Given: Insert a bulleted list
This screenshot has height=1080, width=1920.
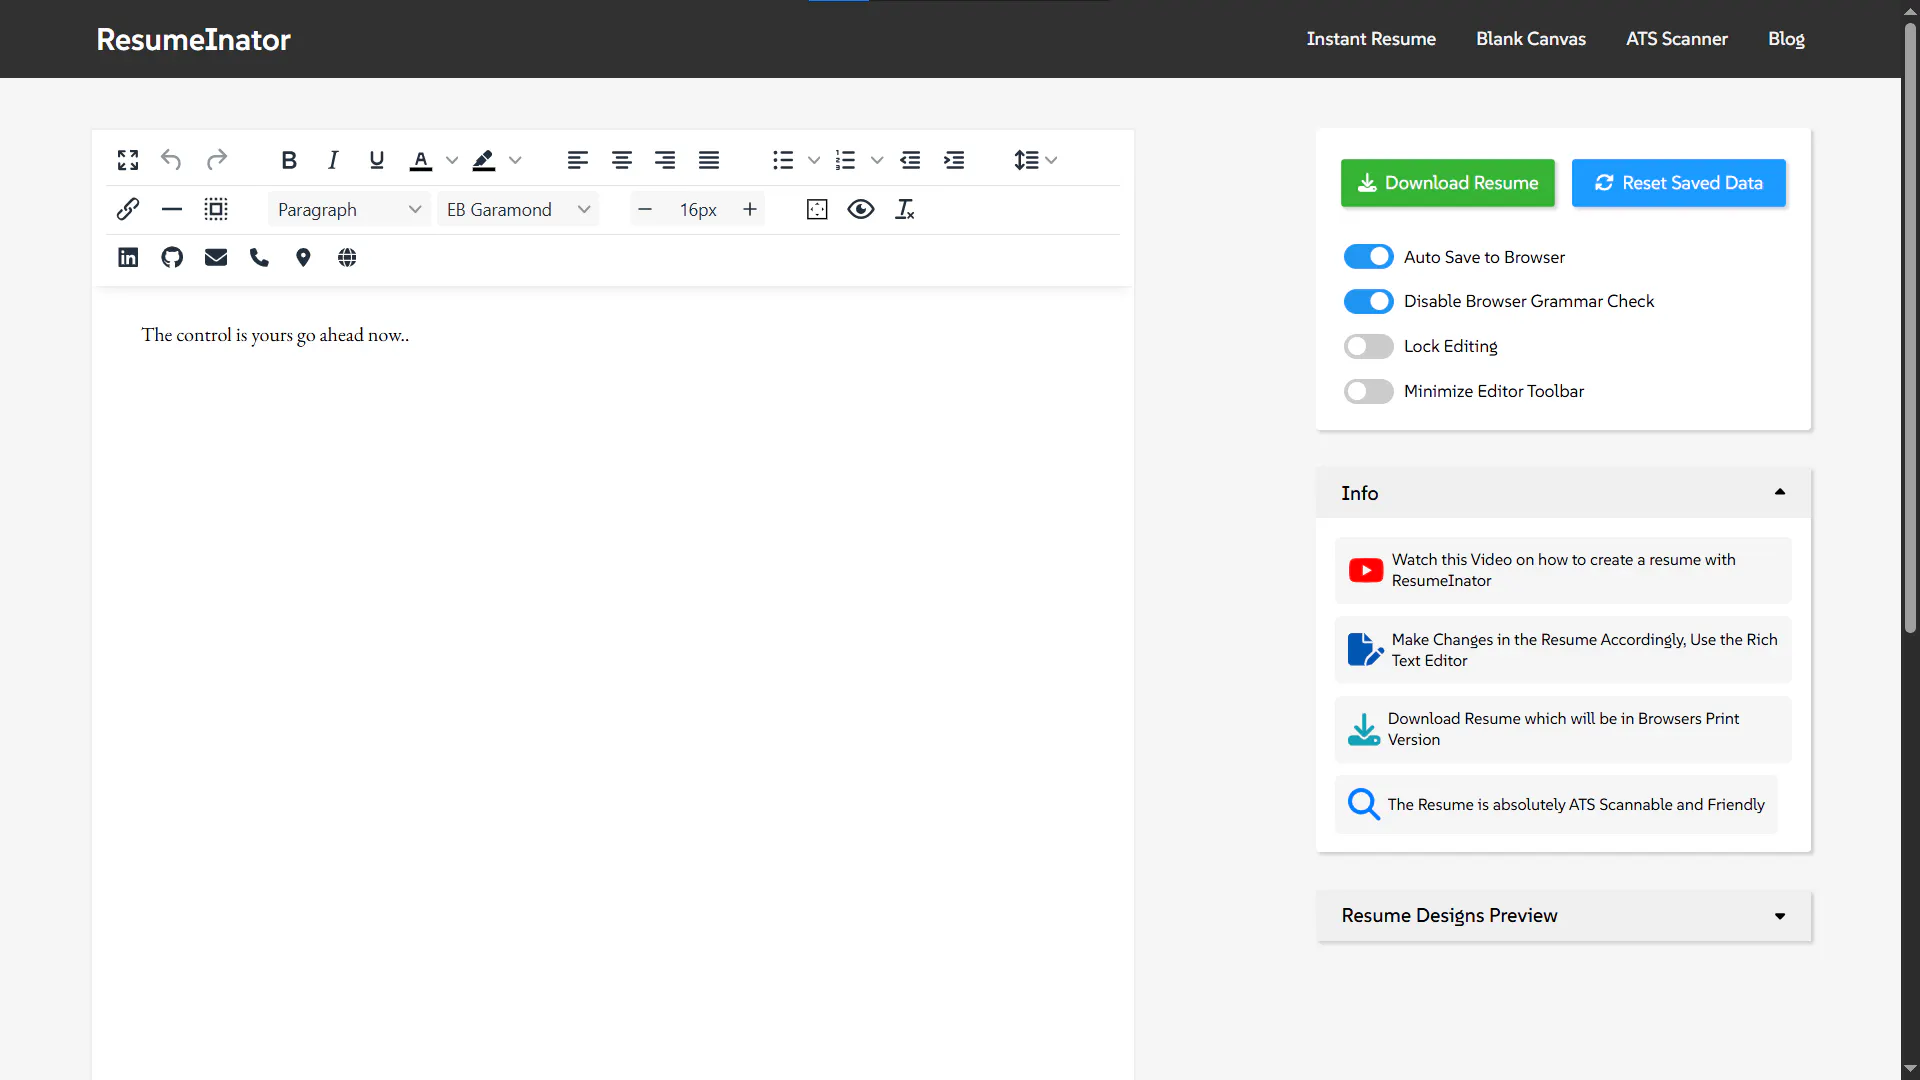Looking at the screenshot, I should click(783, 160).
